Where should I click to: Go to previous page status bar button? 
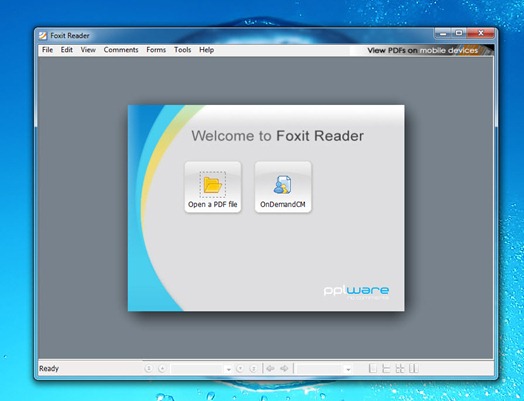click(x=162, y=368)
